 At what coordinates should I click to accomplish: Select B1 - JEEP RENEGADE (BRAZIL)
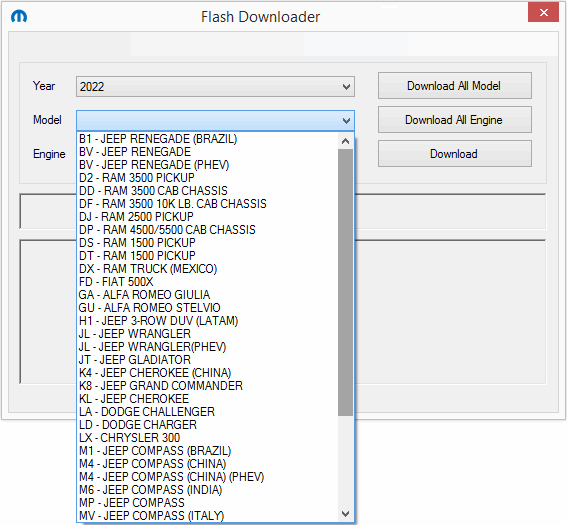[208, 139]
